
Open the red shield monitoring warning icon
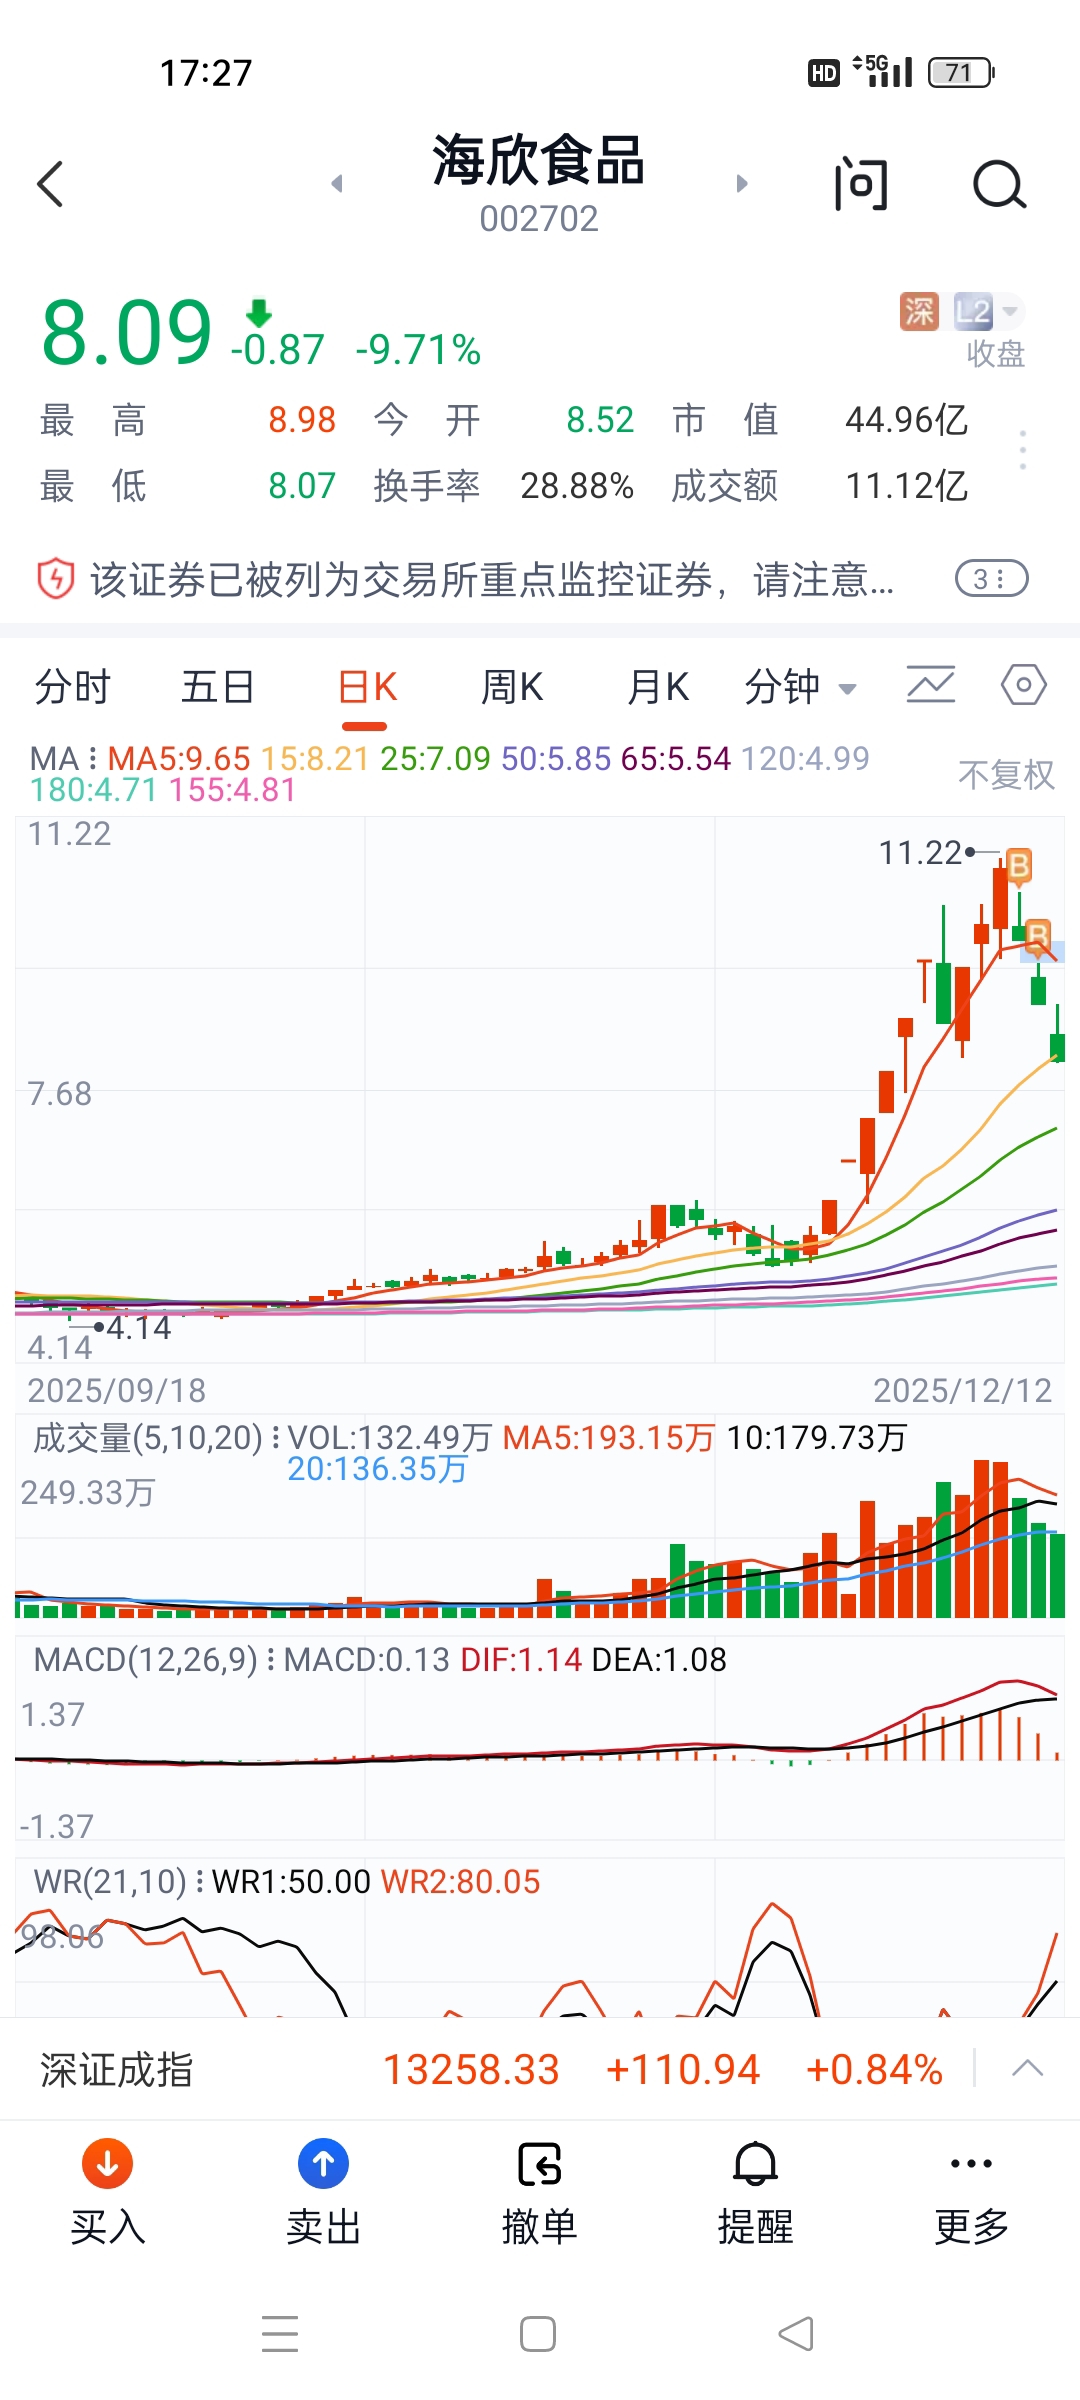(x=56, y=579)
